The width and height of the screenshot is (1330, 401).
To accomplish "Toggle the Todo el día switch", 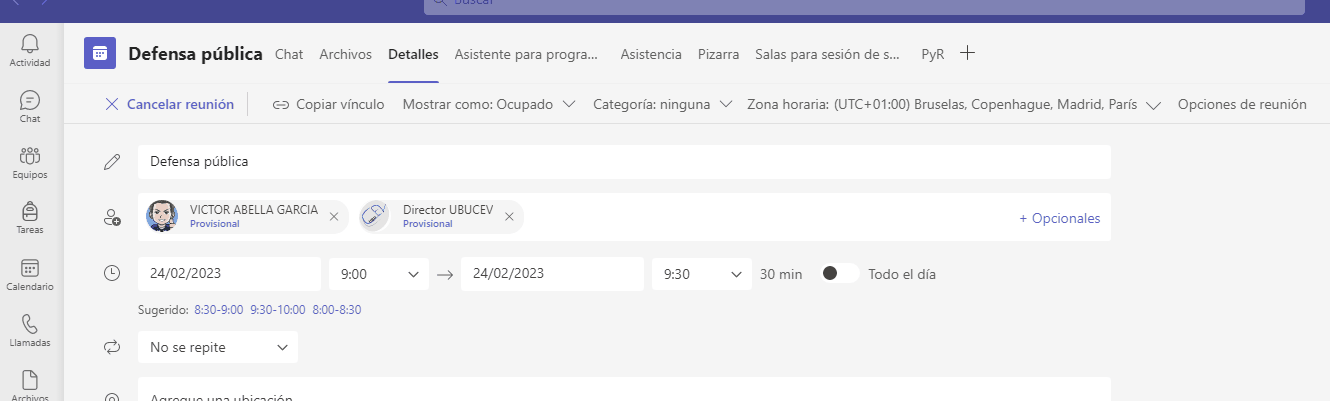I will (x=839, y=273).
